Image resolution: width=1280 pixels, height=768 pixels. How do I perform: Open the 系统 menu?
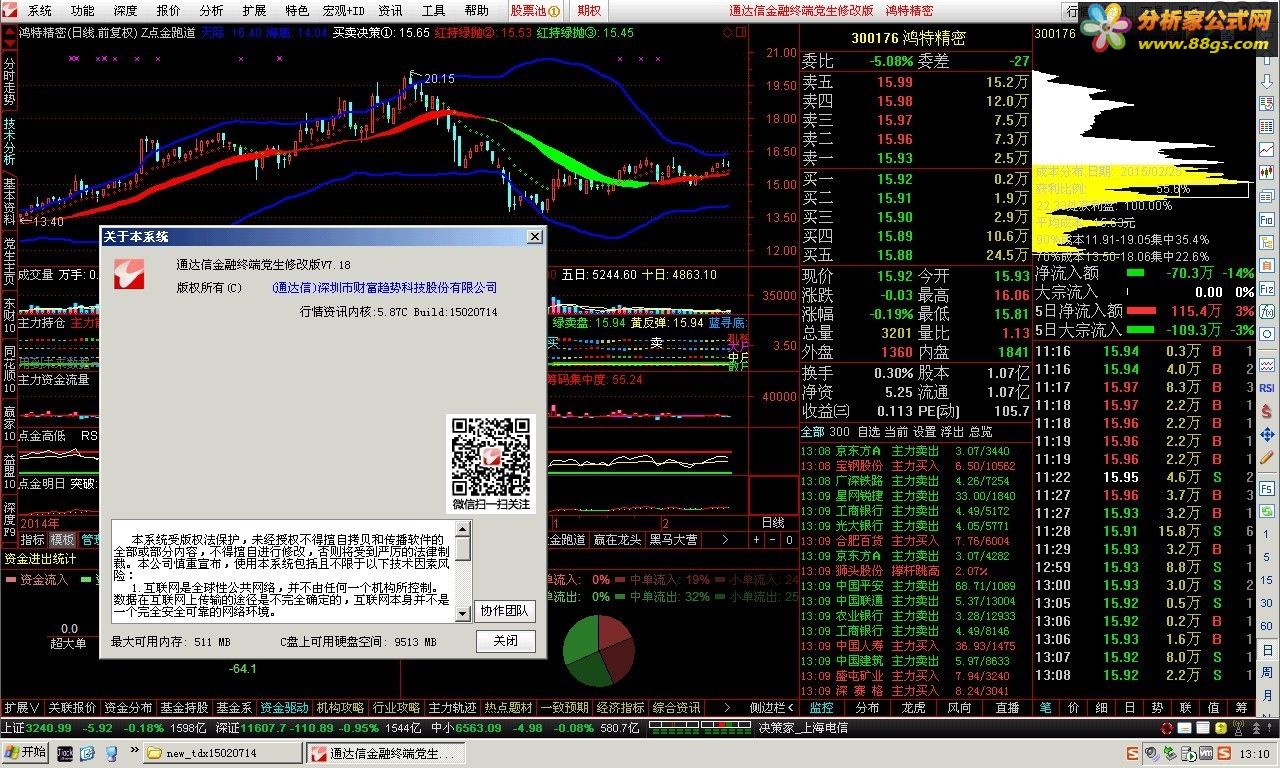tap(40, 11)
